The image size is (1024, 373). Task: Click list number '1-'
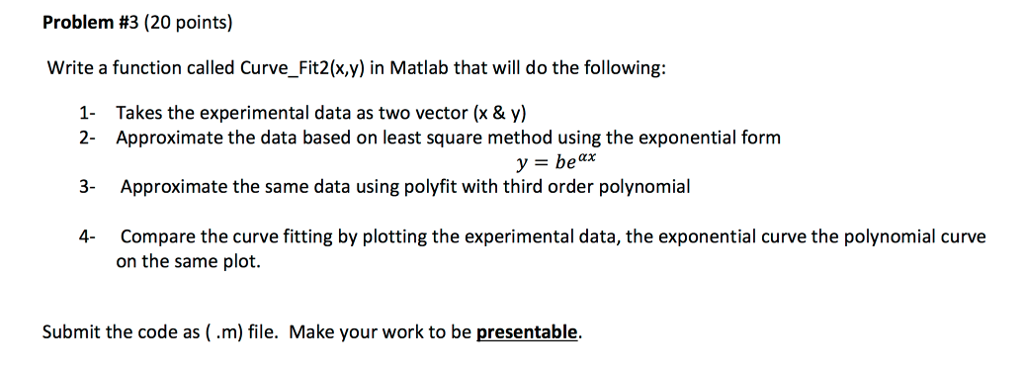(x=88, y=114)
